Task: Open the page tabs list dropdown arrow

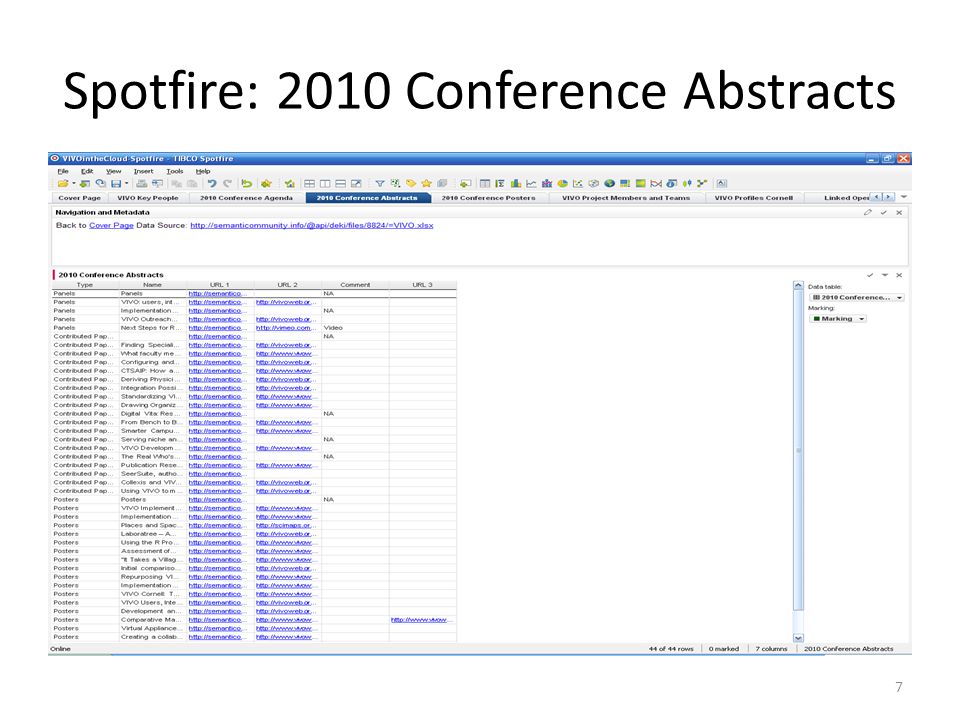Action: pyautogui.click(x=904, y=197)
